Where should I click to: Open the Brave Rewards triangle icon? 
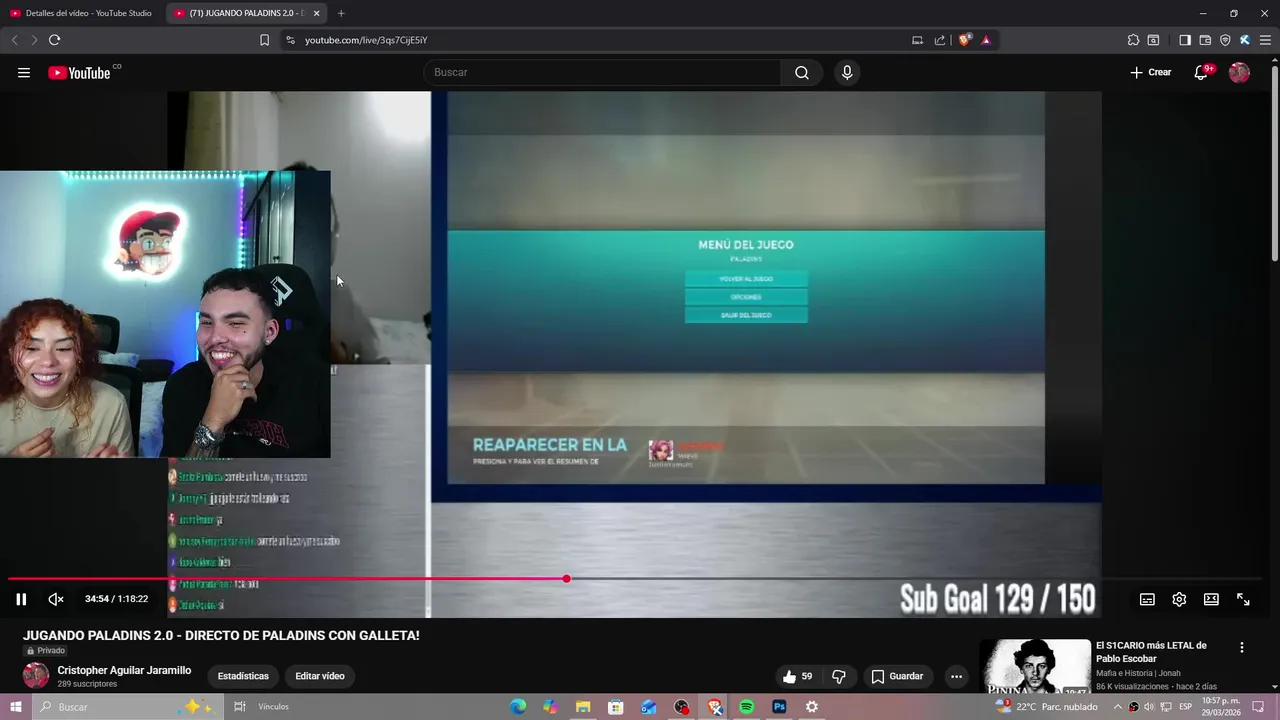pos(986,40)
